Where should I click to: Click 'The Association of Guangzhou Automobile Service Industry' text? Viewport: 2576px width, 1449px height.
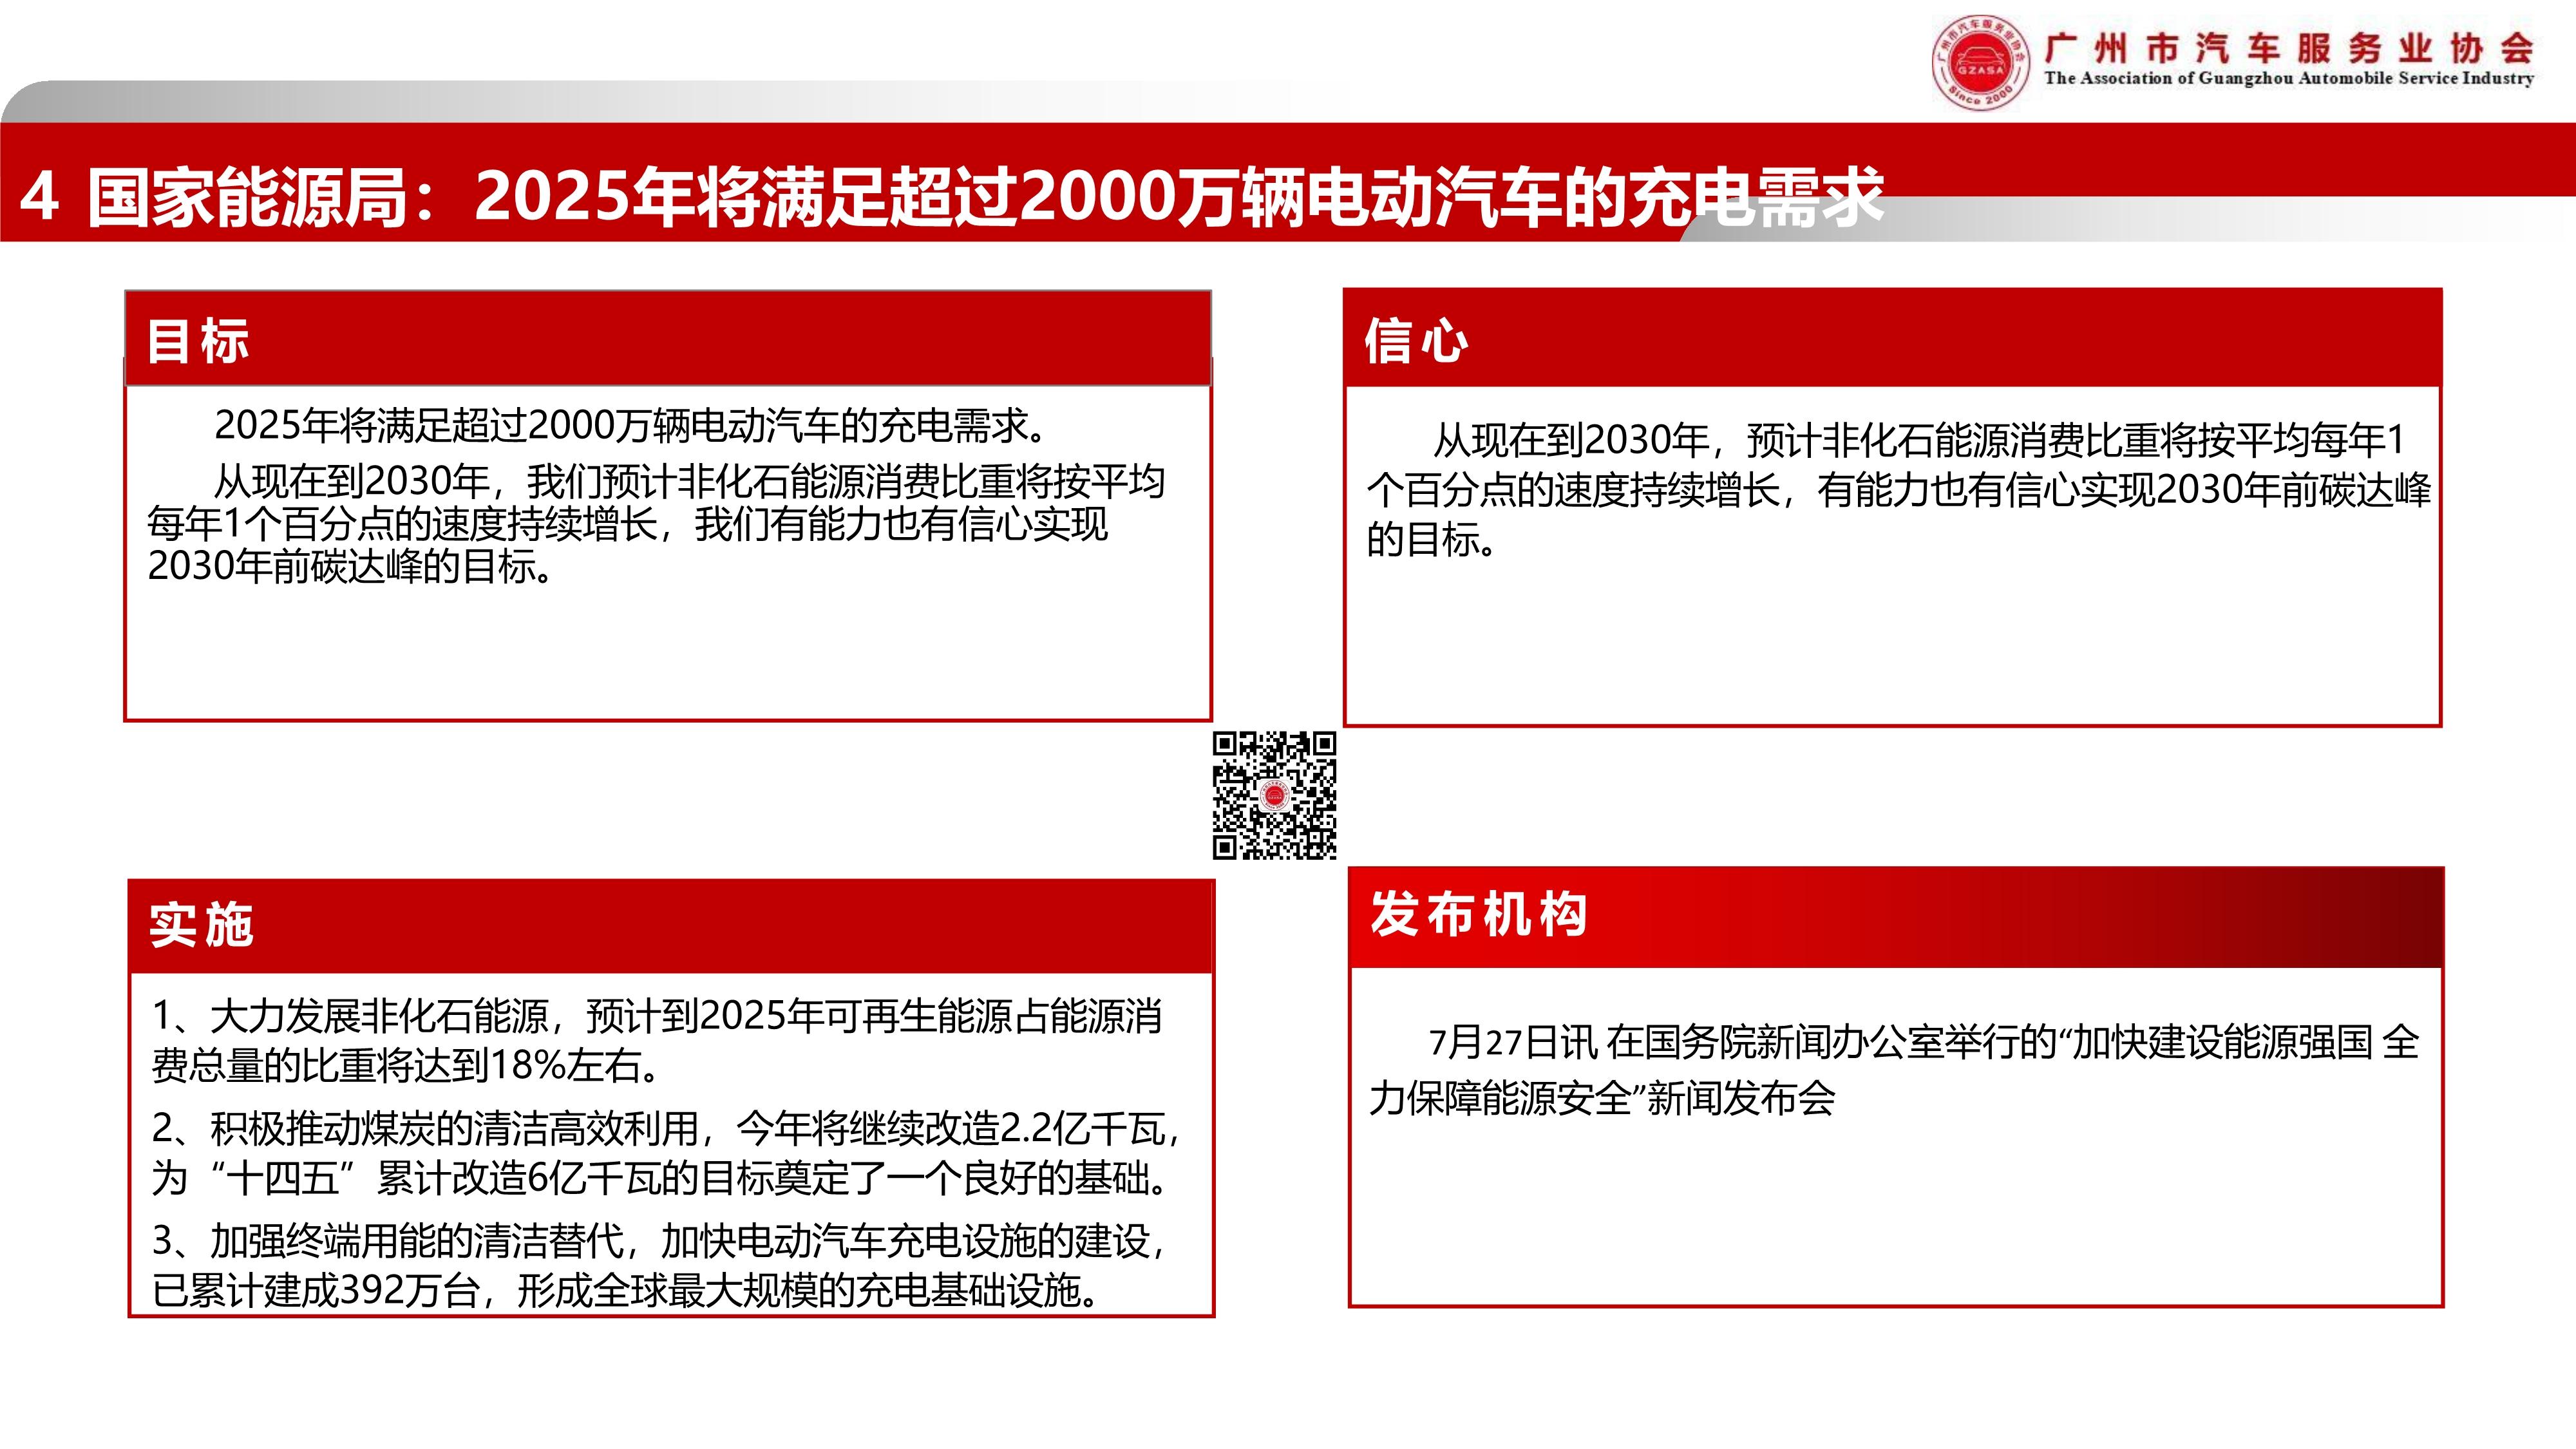click(2289, 78)
